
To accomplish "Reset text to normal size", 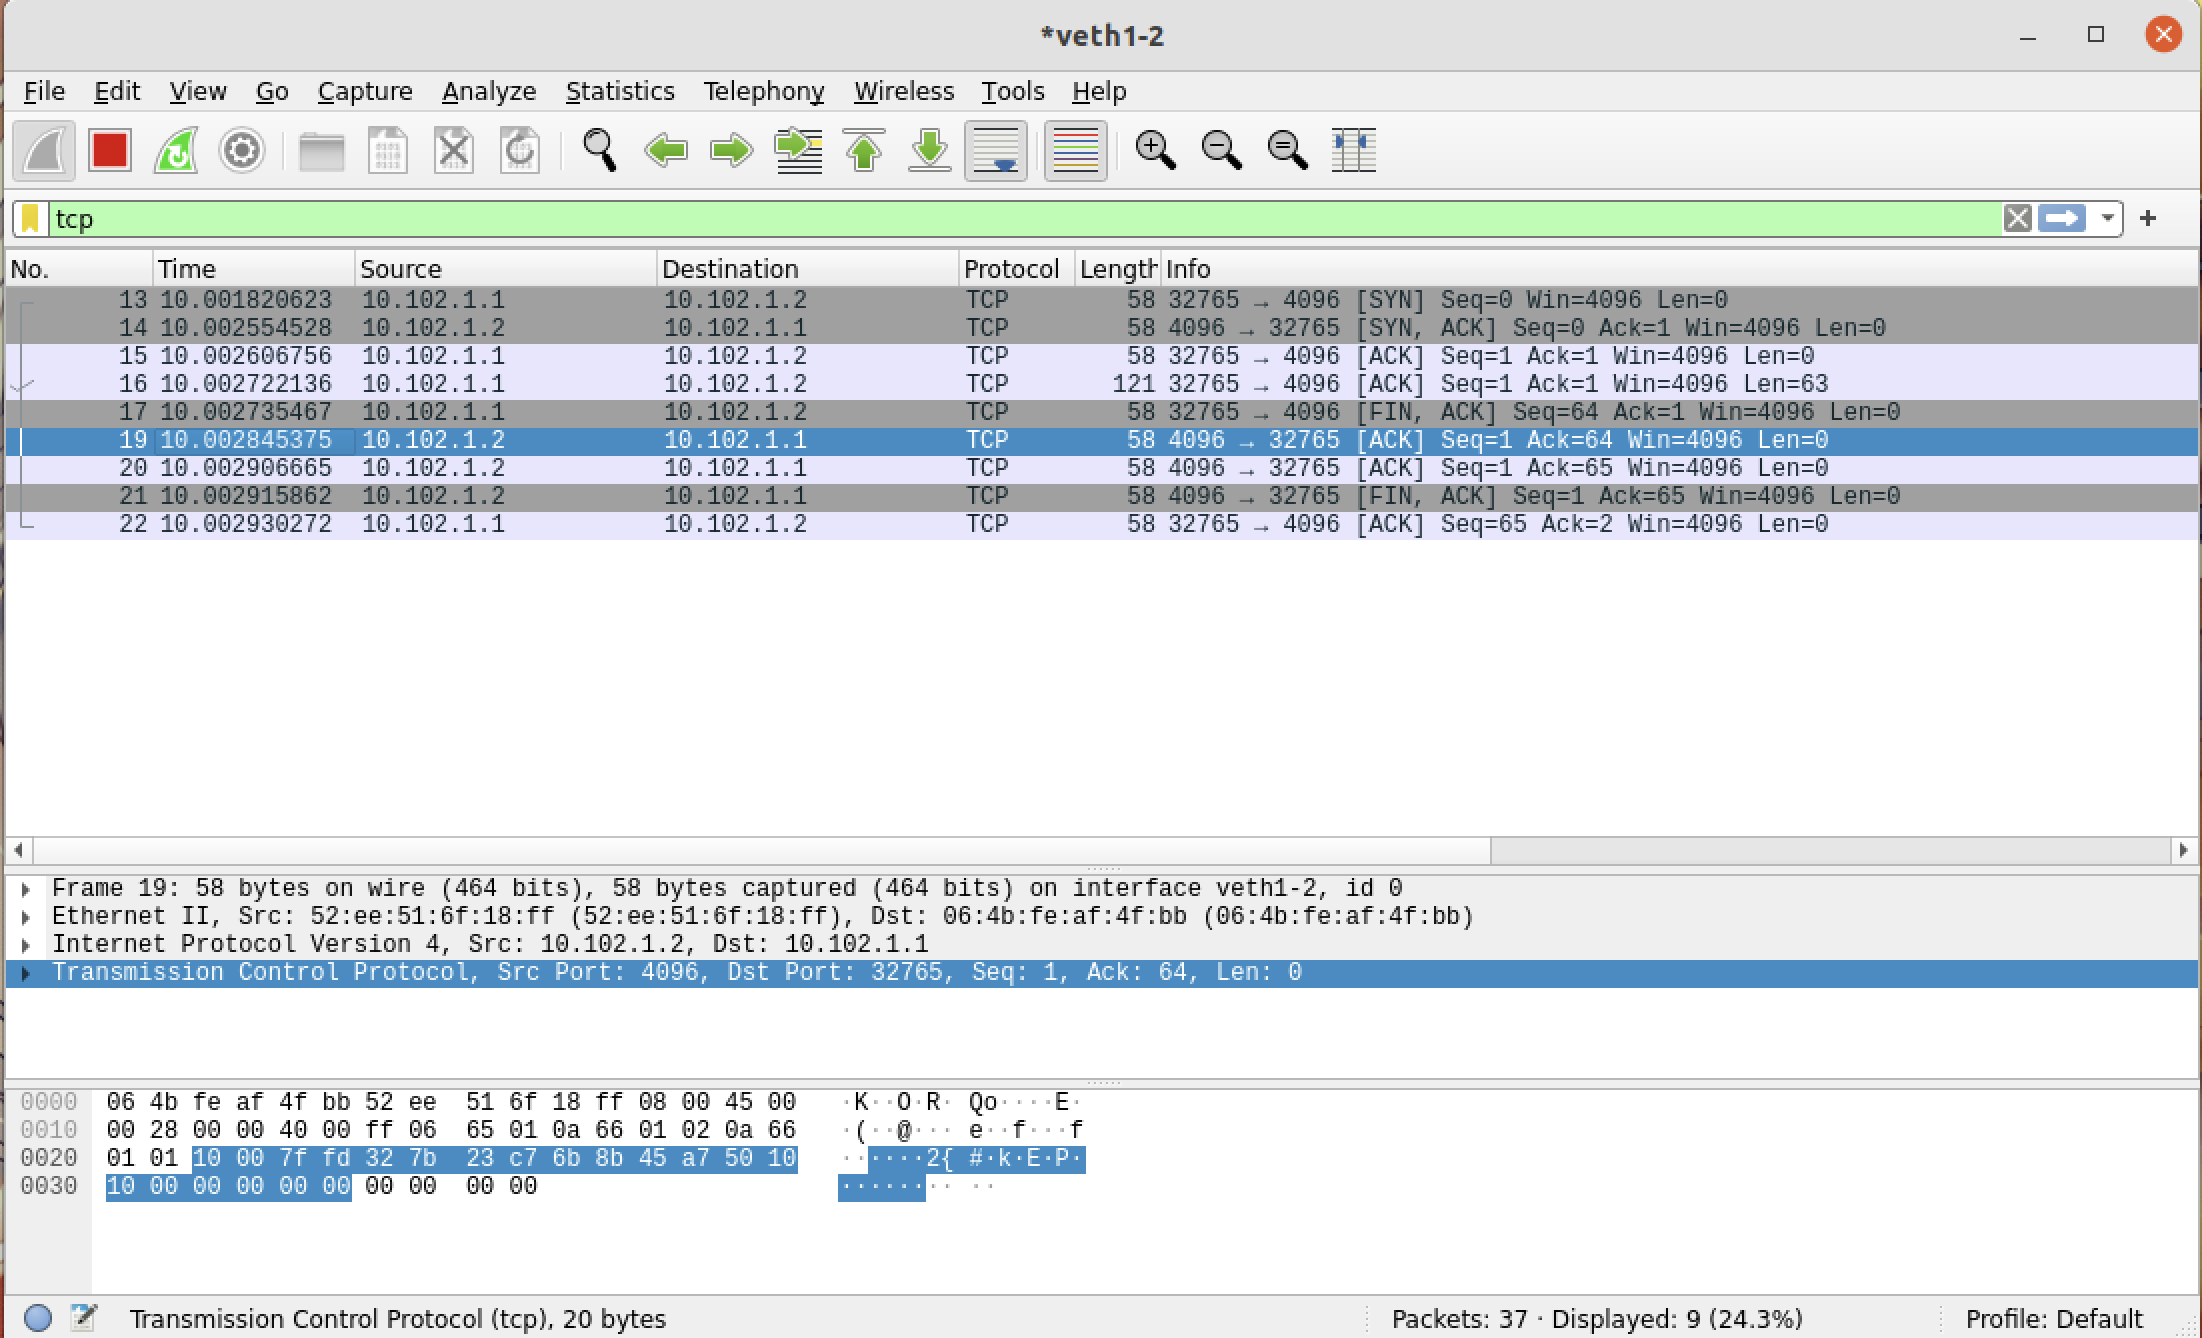I will coord(1288,151).
